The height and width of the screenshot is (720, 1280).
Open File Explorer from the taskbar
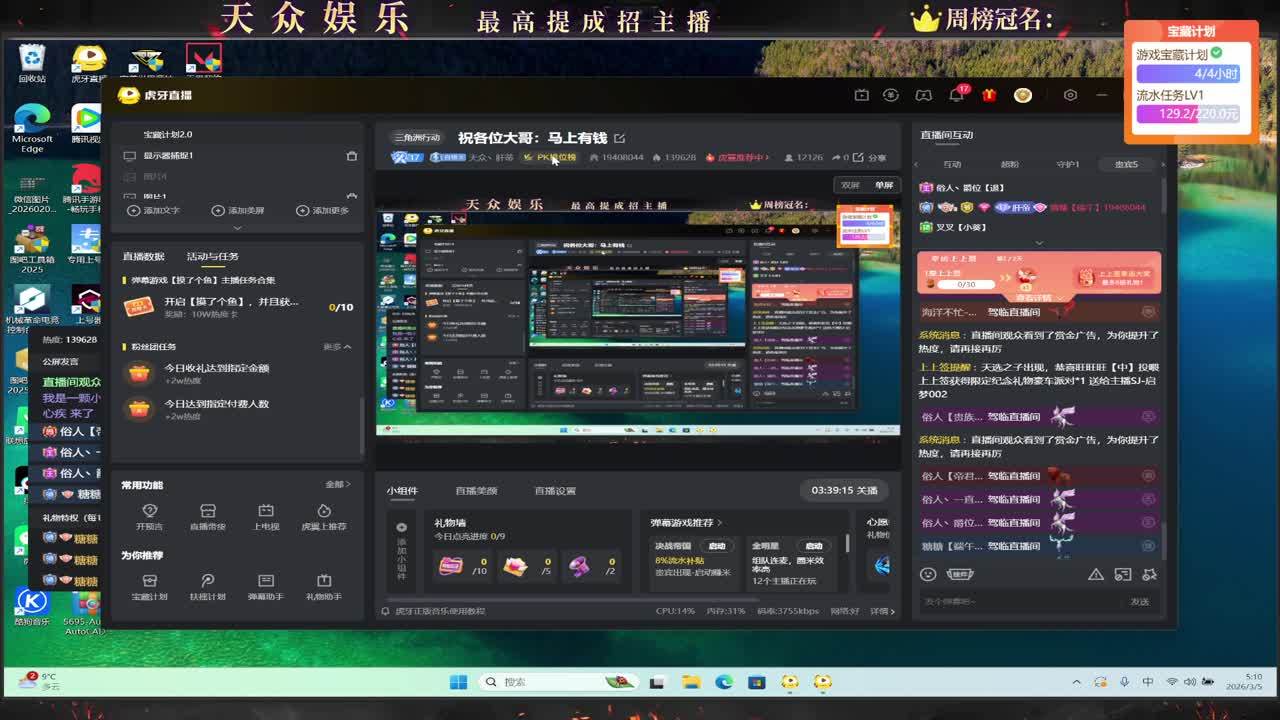[x=691, y=682]
